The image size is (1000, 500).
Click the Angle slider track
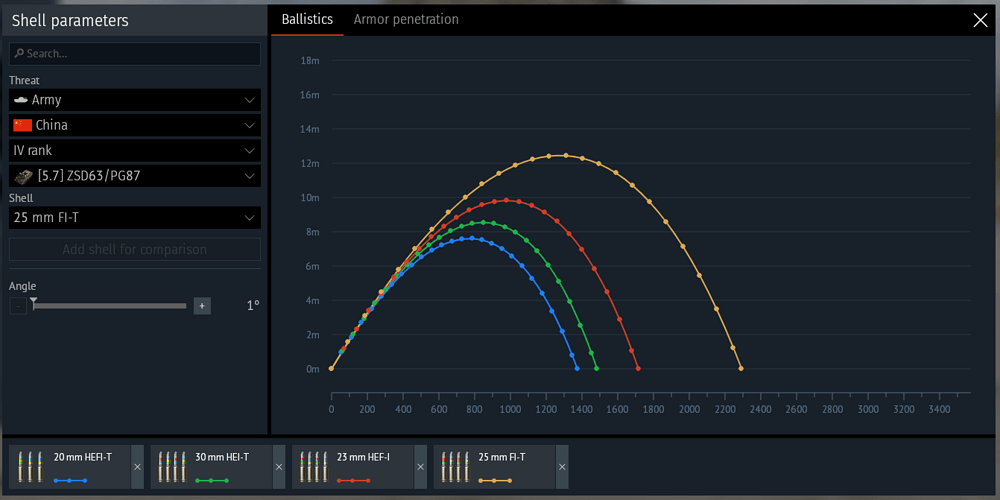(x=110, y=306)
